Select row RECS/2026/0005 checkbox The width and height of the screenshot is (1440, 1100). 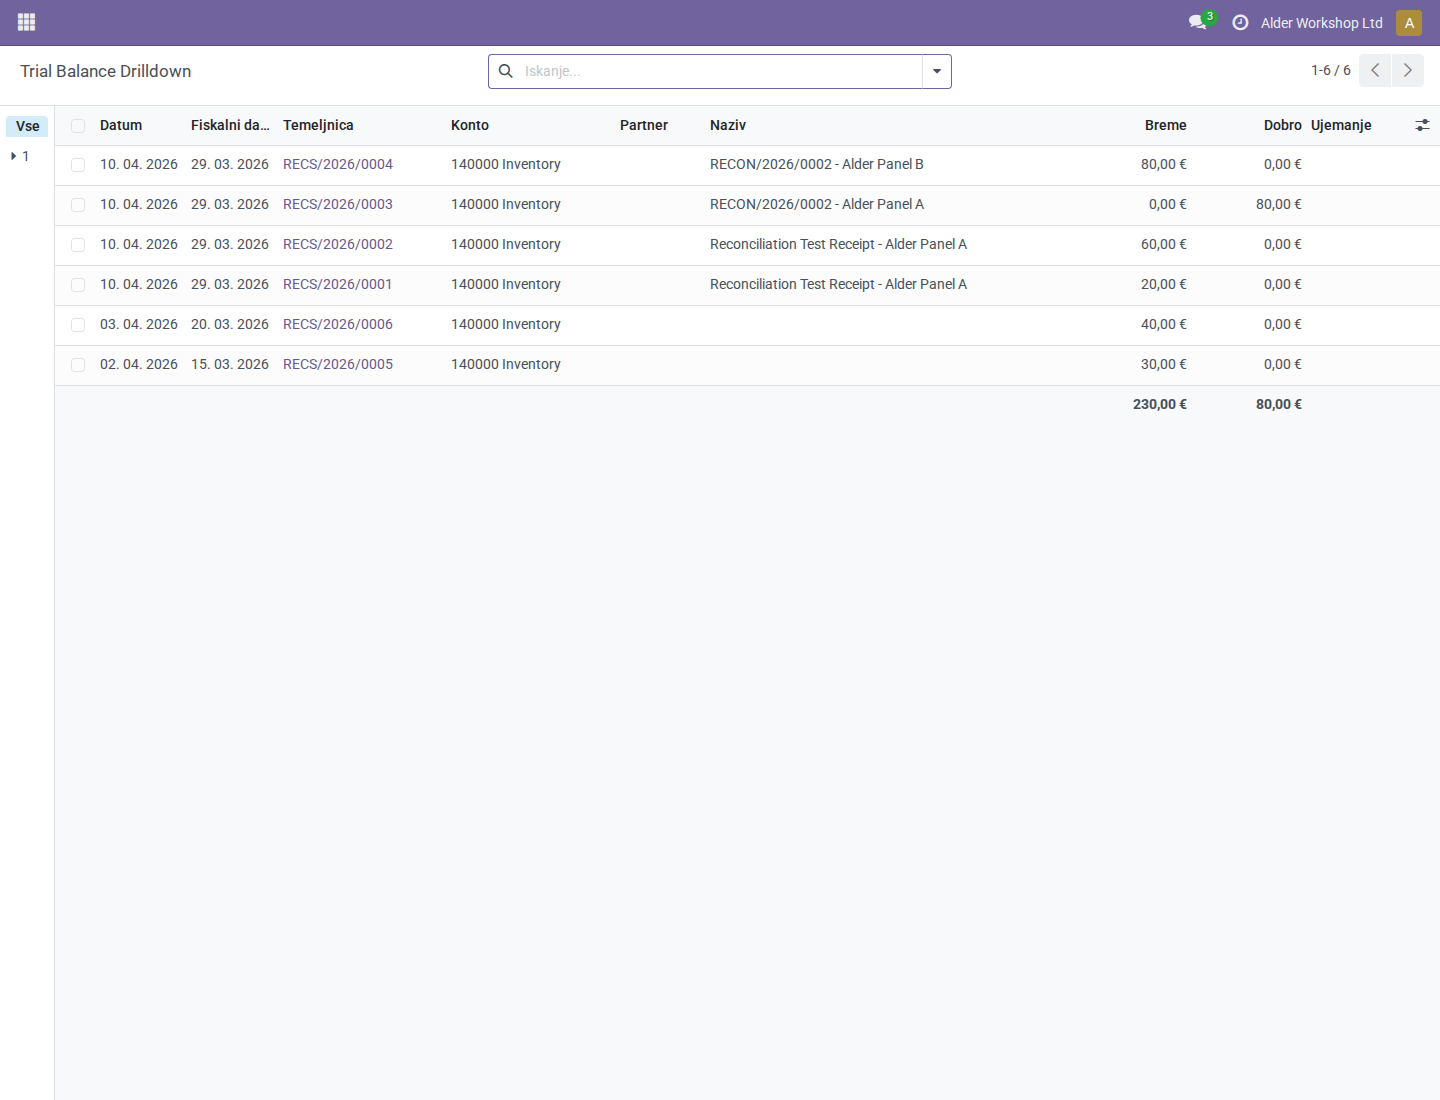[78, 365]
